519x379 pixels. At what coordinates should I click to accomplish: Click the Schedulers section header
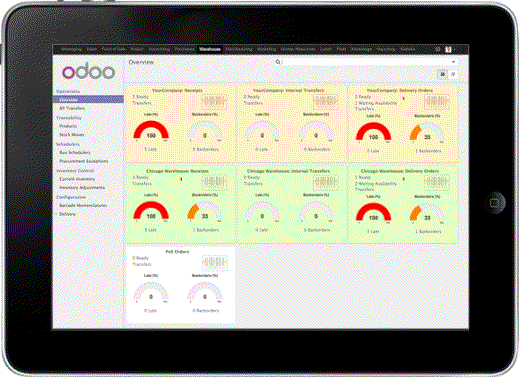pos(68,144)
